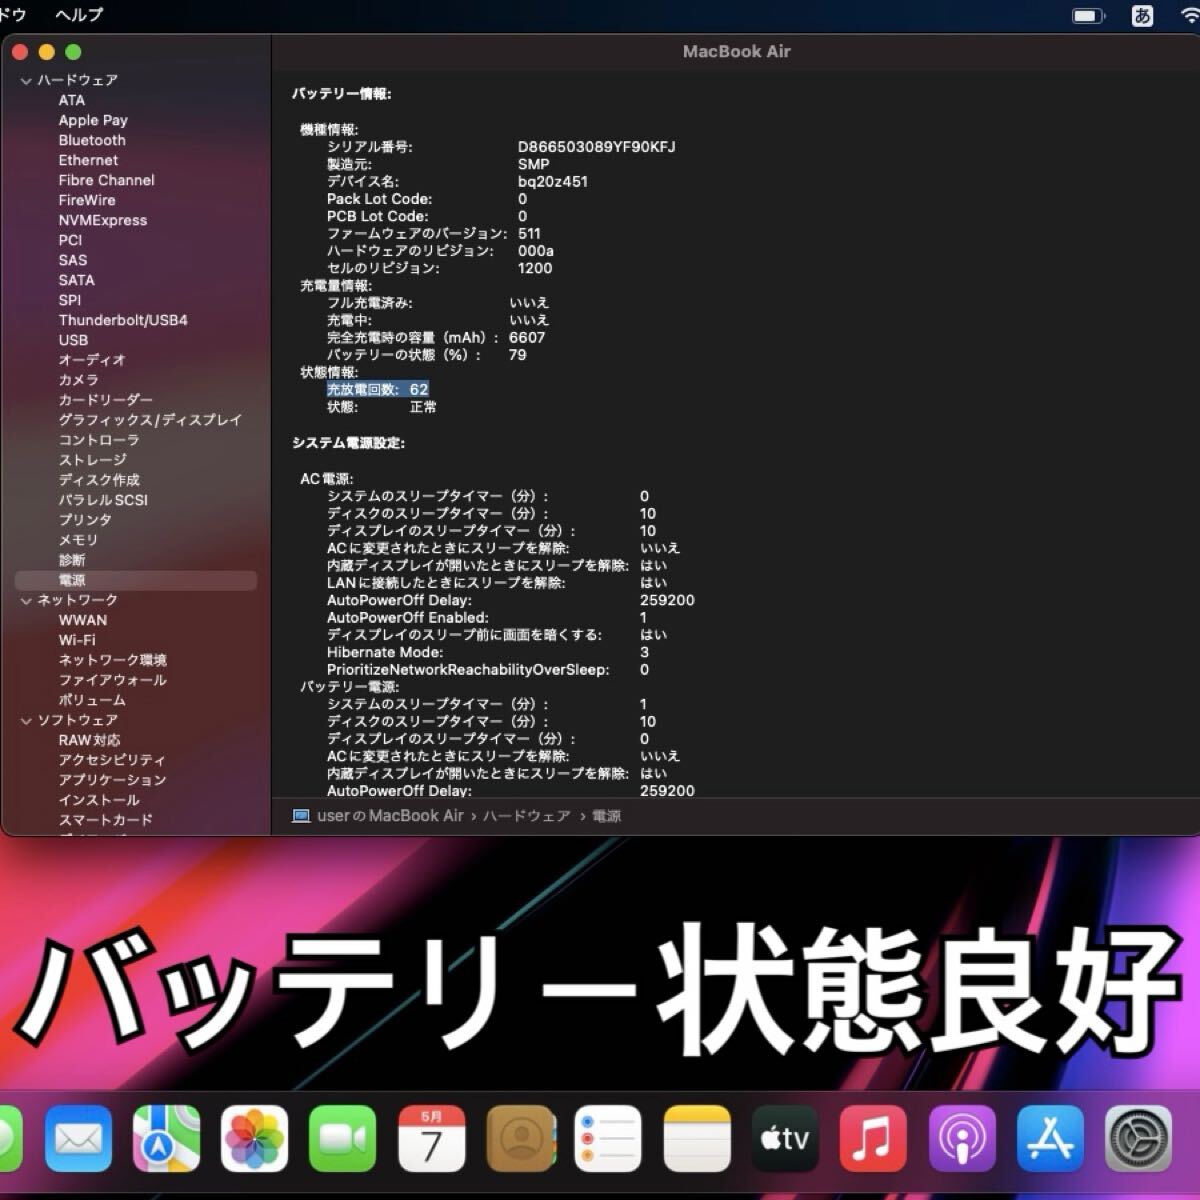Open the Contacts app in Dock
The image size is (1200, 1200).
coord(520,1138)
